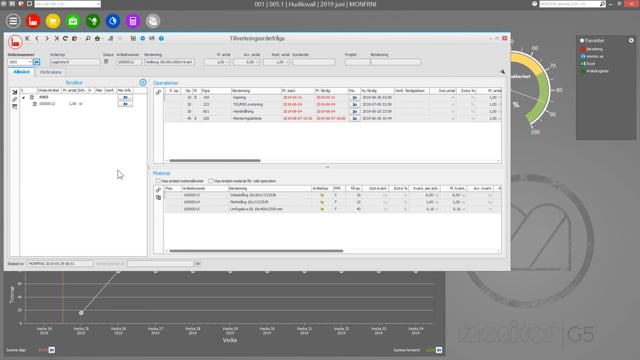Open the dark green Inventory module icon
This screenshot has height=360, width=640.
click(x=93, y=21)
